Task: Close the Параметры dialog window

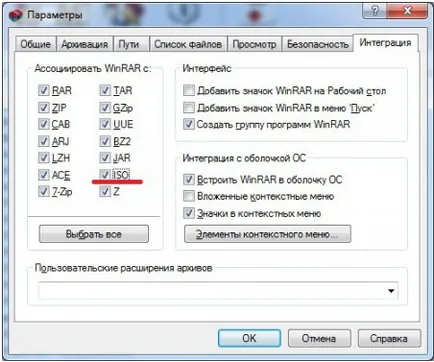Action: pyautogui.click(x=407, y=11)
